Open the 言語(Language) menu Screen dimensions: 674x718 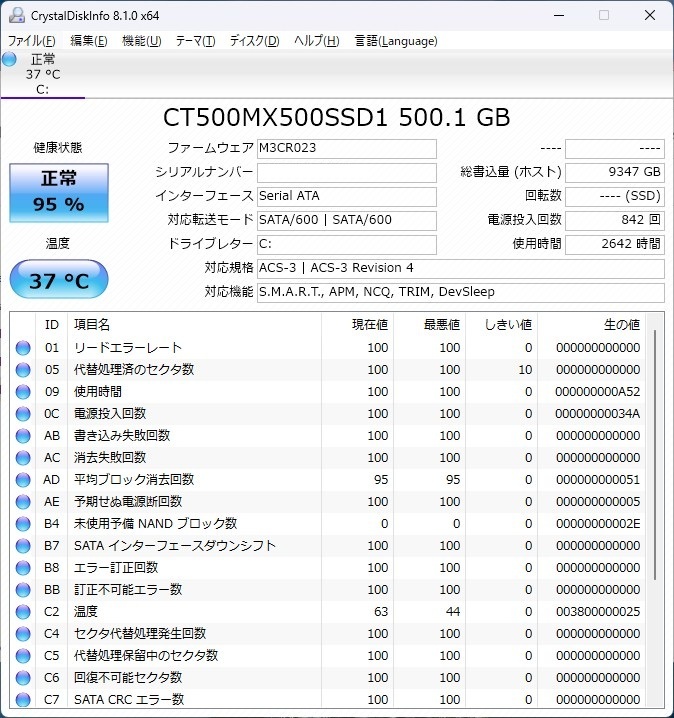396,41
